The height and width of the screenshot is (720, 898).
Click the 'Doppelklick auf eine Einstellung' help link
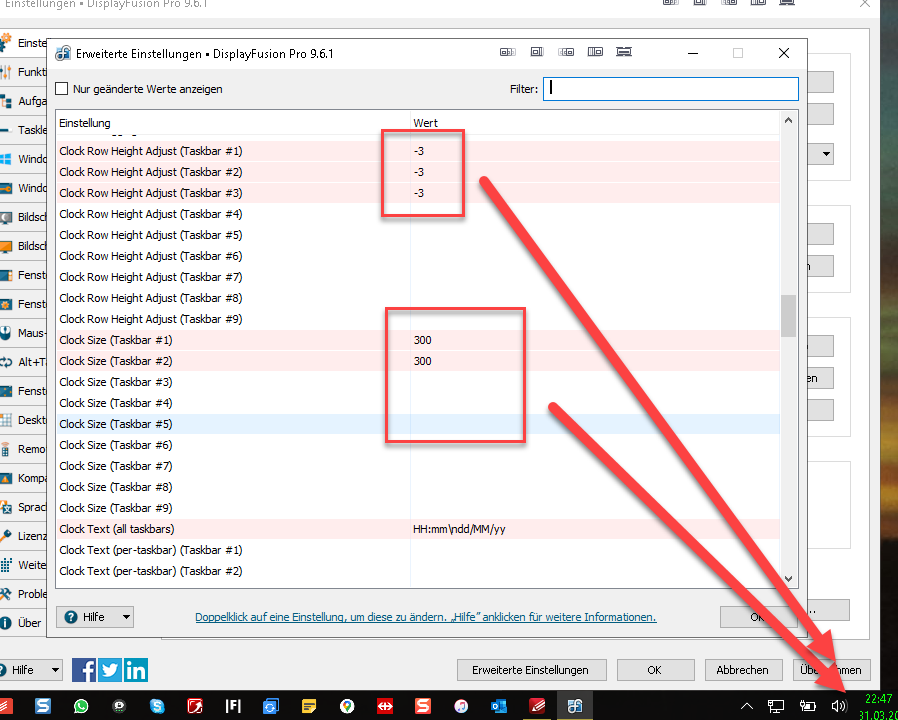coord(425,617)
